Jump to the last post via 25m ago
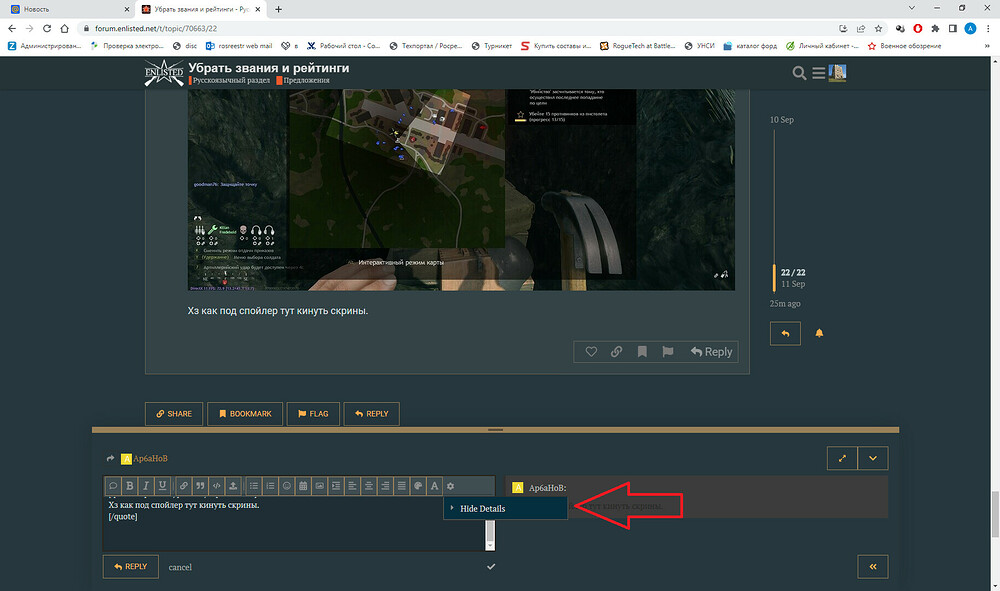 coord(785,303)
